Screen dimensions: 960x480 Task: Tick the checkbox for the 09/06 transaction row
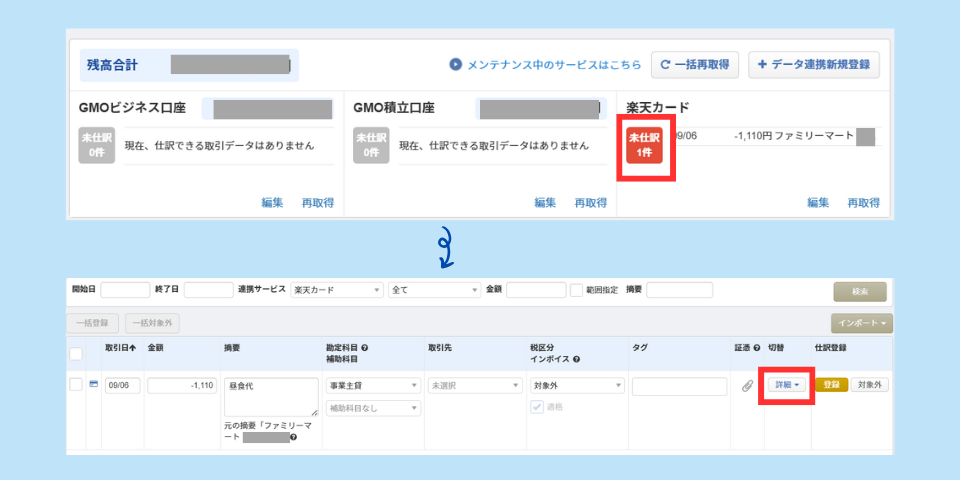[x=76, y=385]
